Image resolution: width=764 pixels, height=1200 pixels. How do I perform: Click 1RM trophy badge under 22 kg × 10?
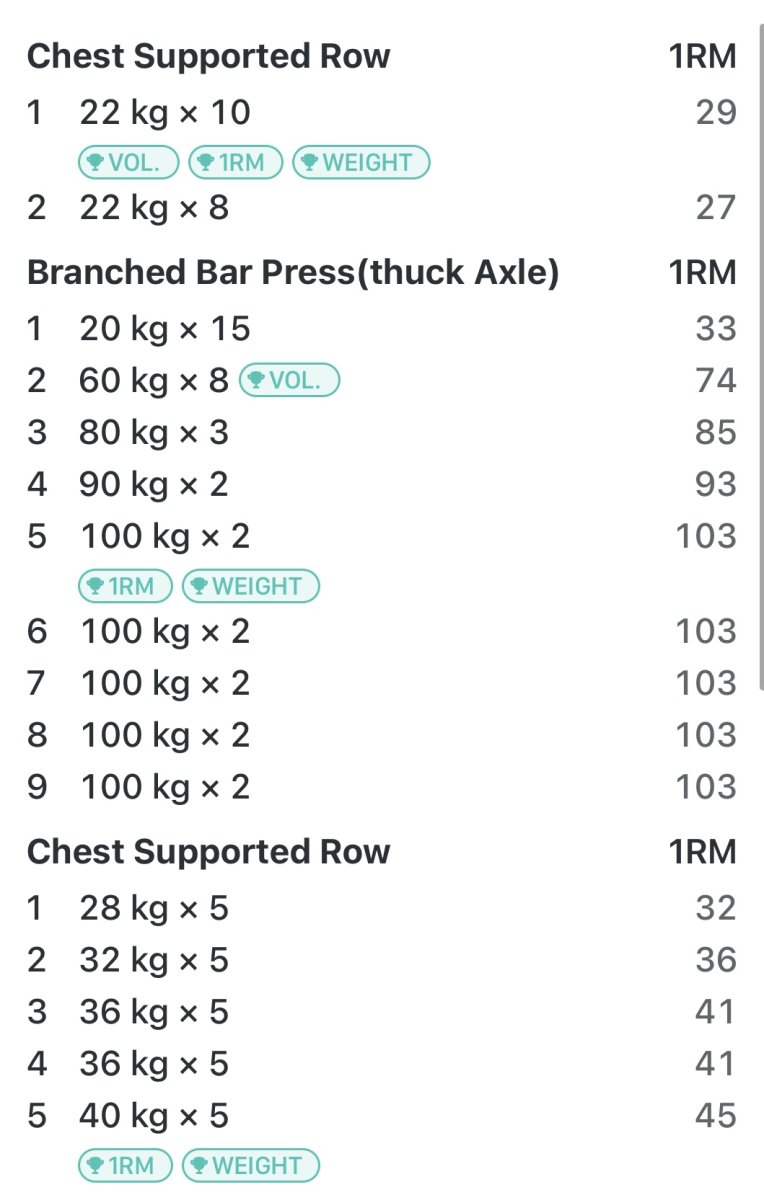click(236, 162)
